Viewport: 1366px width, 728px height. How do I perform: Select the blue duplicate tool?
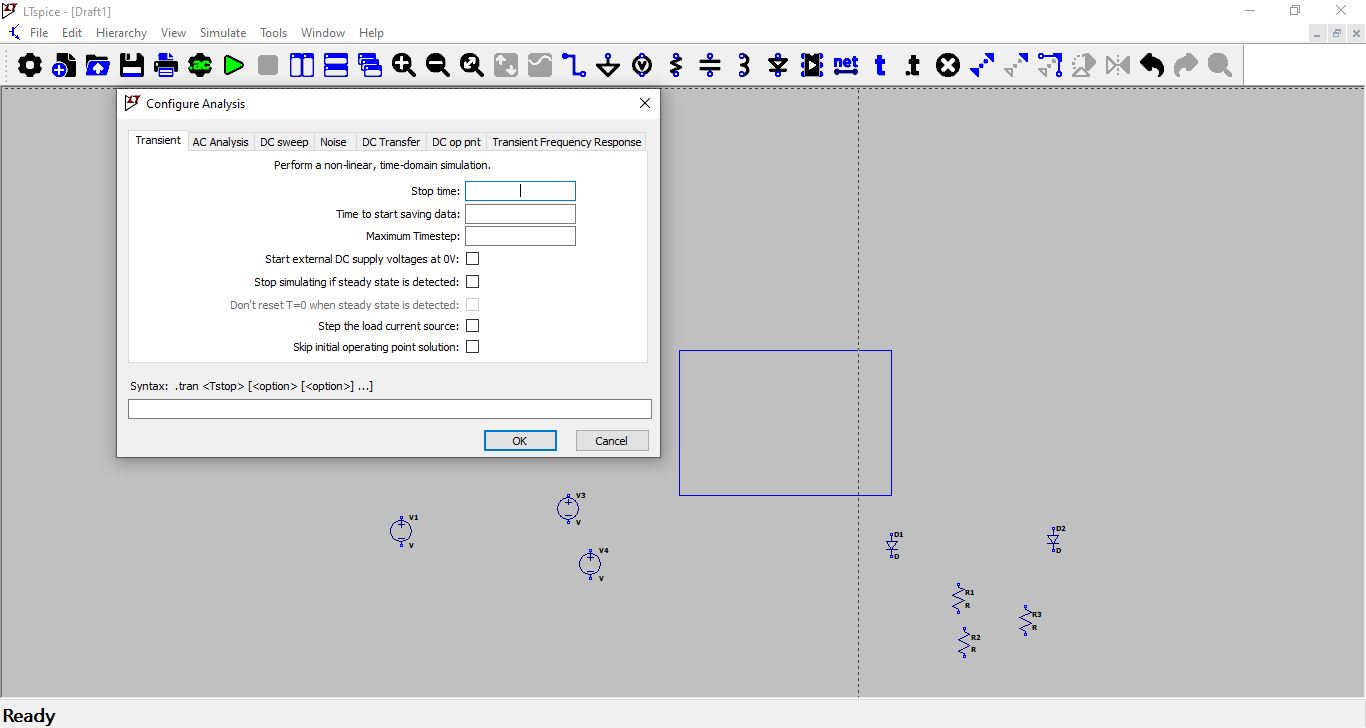(x=982, y=66)
